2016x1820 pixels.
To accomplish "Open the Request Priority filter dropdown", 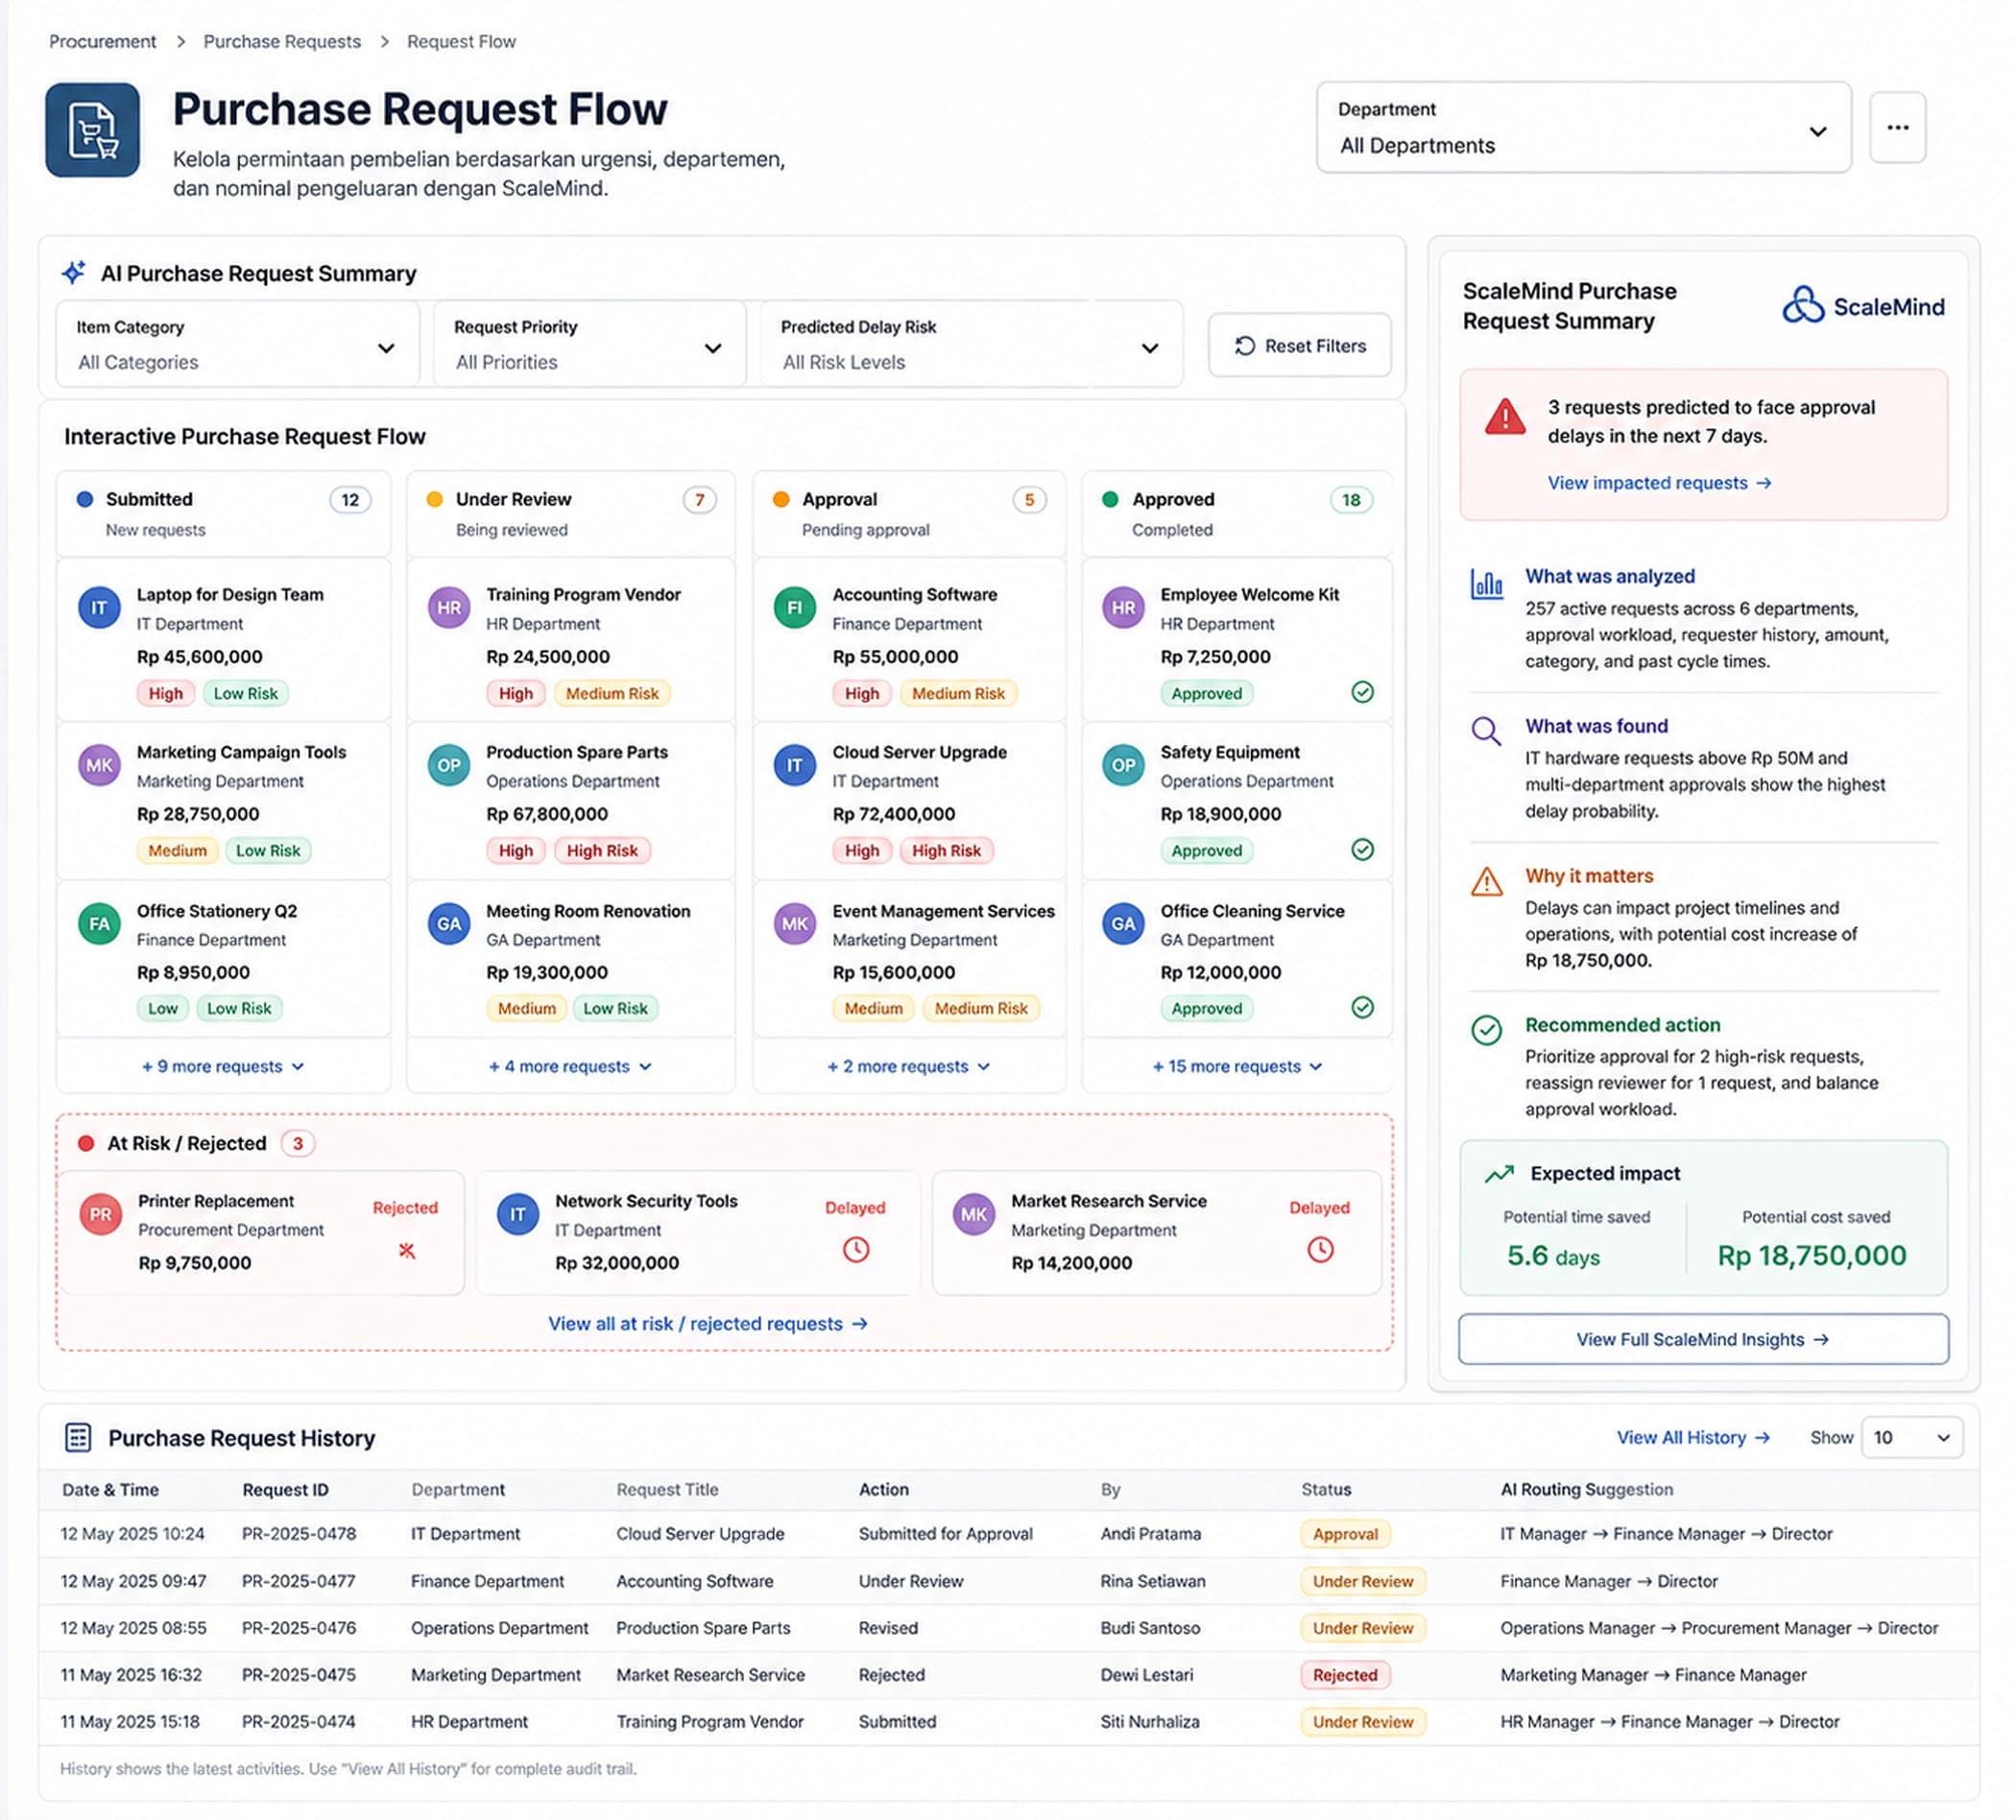I will click(x=590, y=344).
